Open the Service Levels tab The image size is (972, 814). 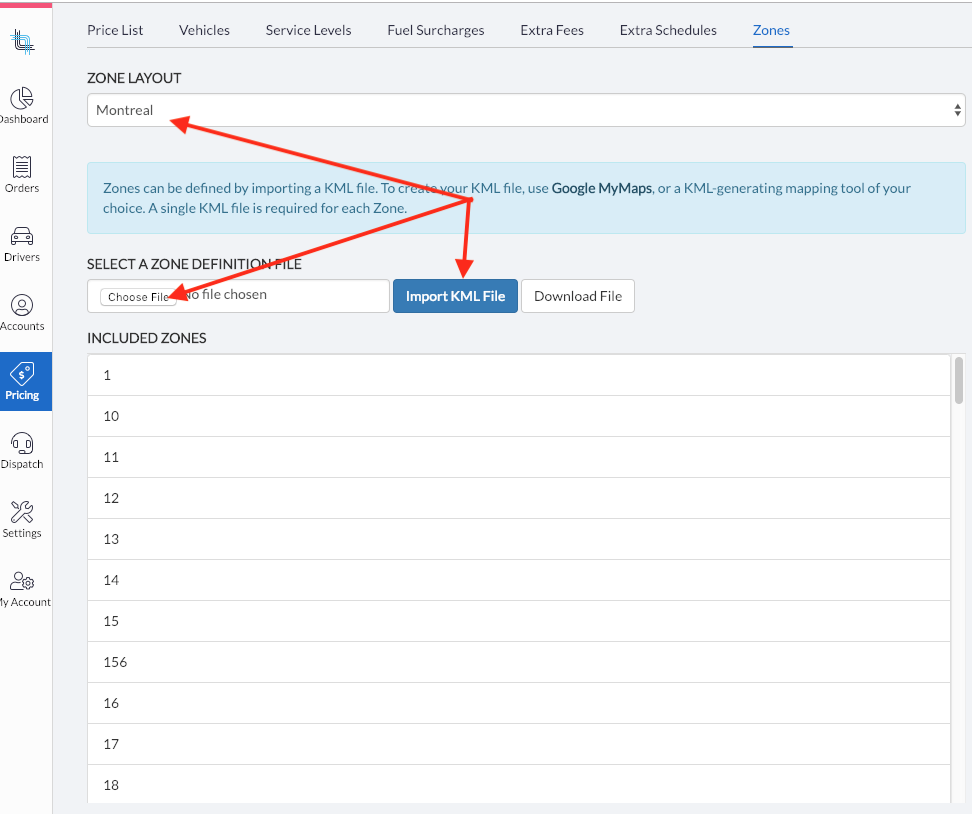pyautogui.click(x=308, y=30)
